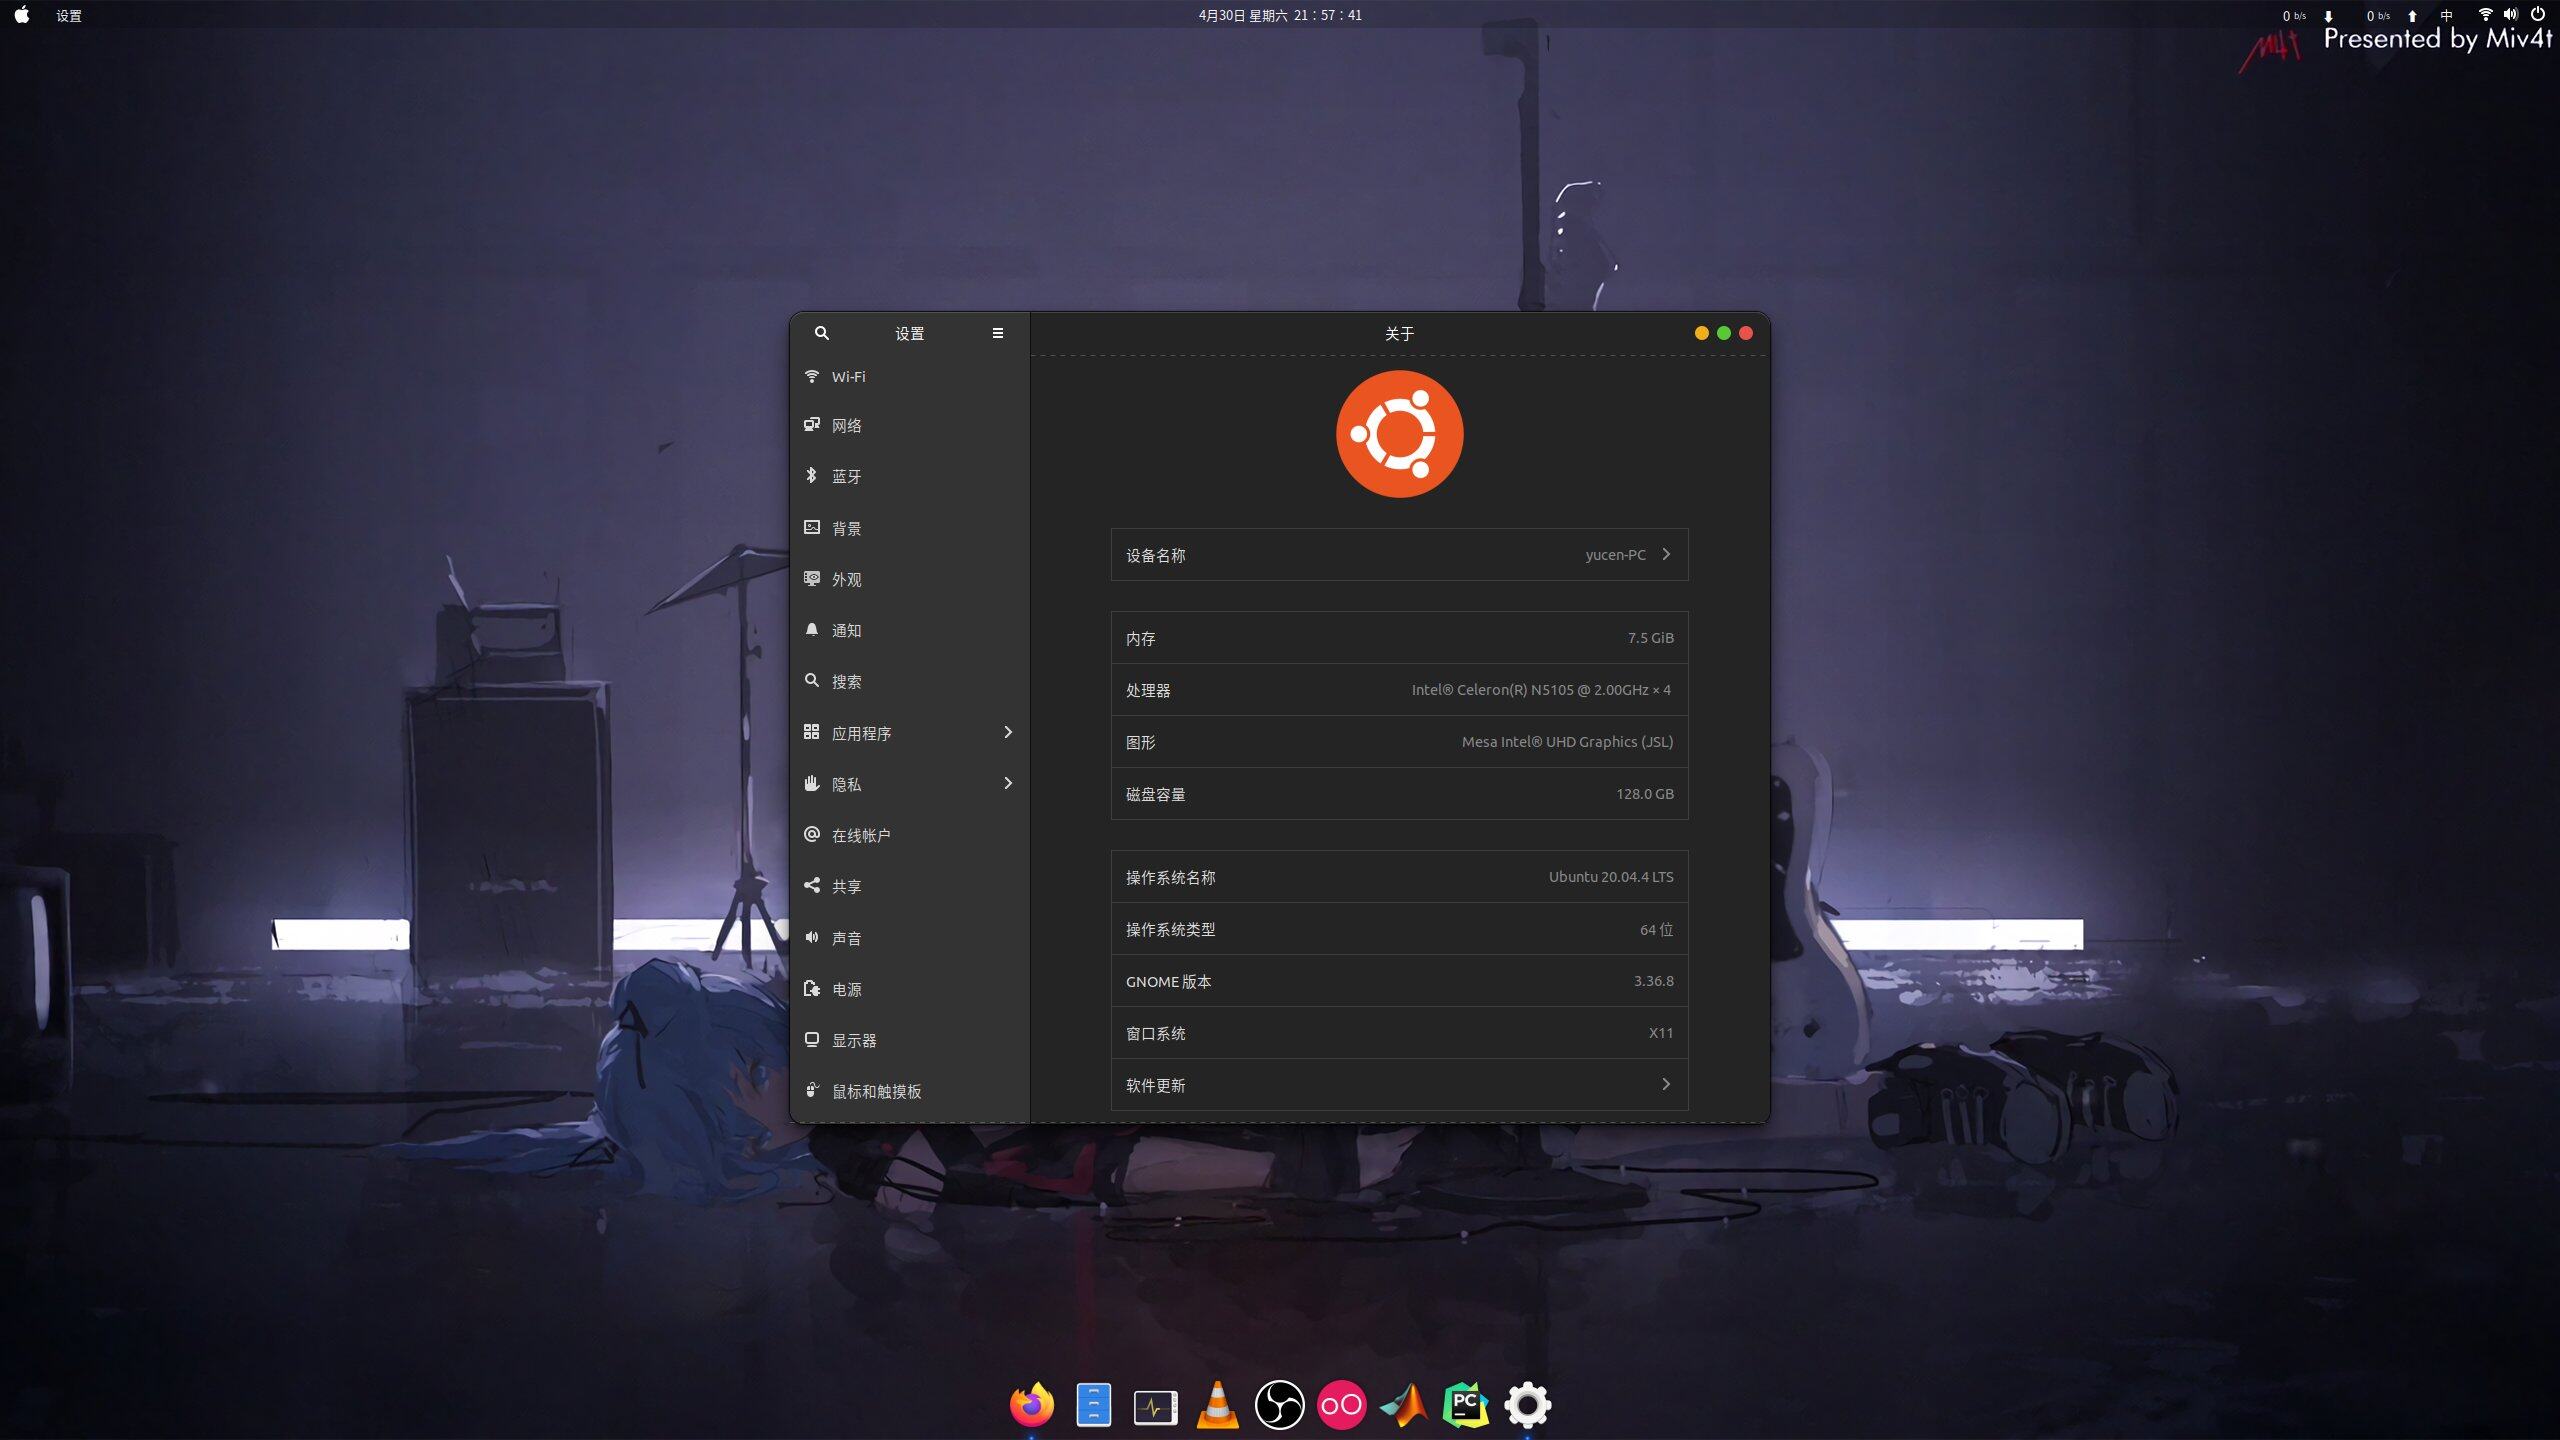
Task: Click the yucen-PC device name value
Action: [x=1615, y=555]
